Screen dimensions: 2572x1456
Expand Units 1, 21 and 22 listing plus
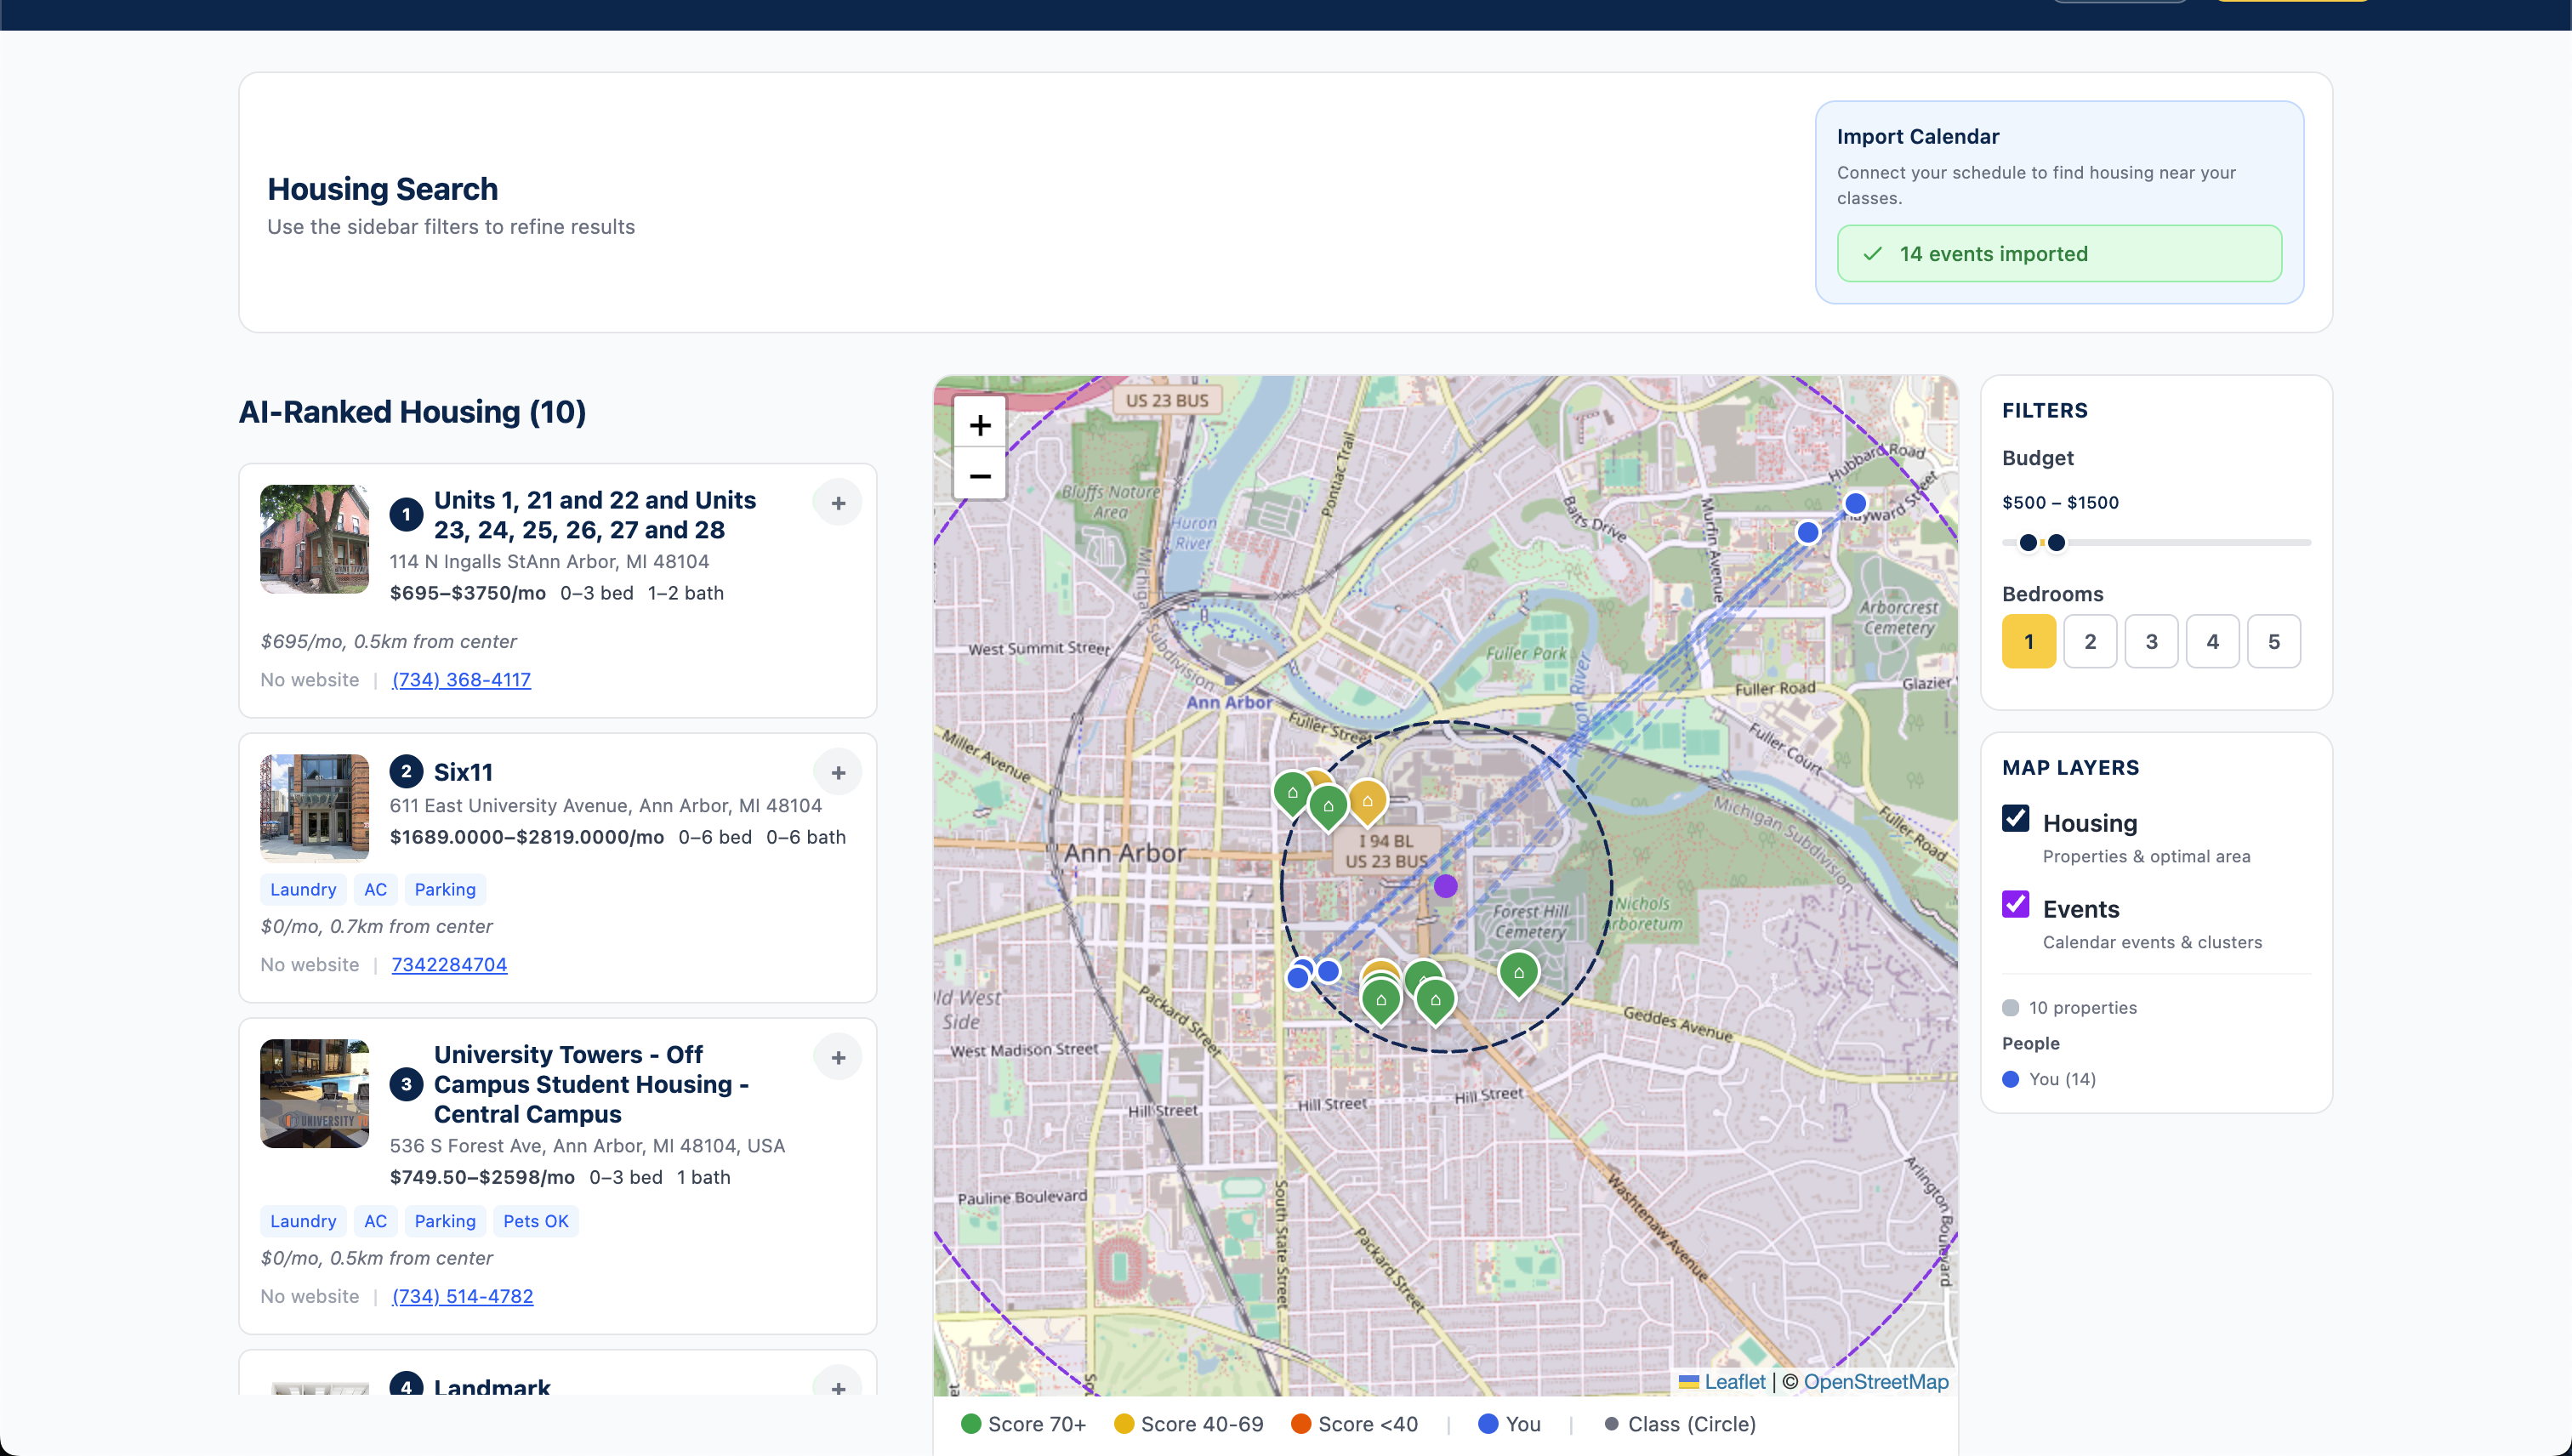(x=838, y=503)
